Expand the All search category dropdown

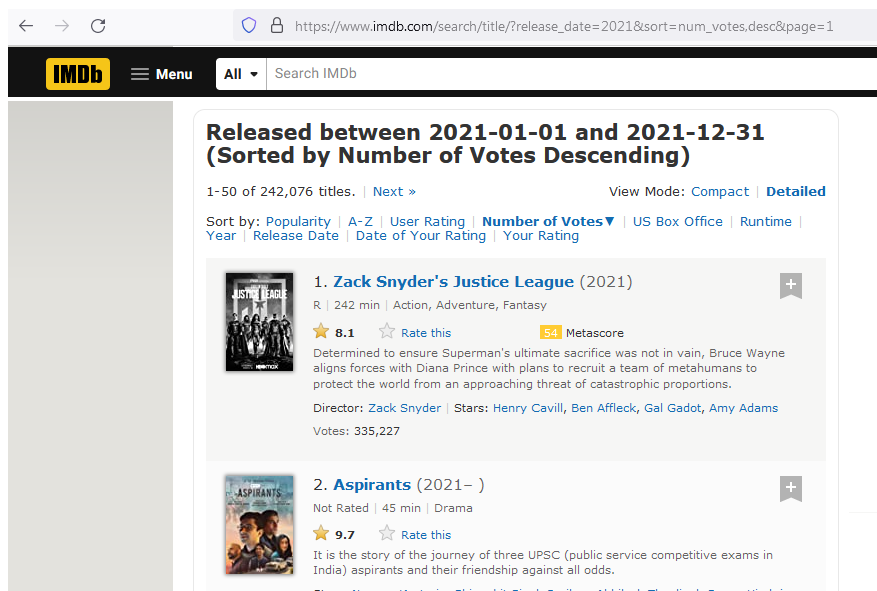point(241,74)
